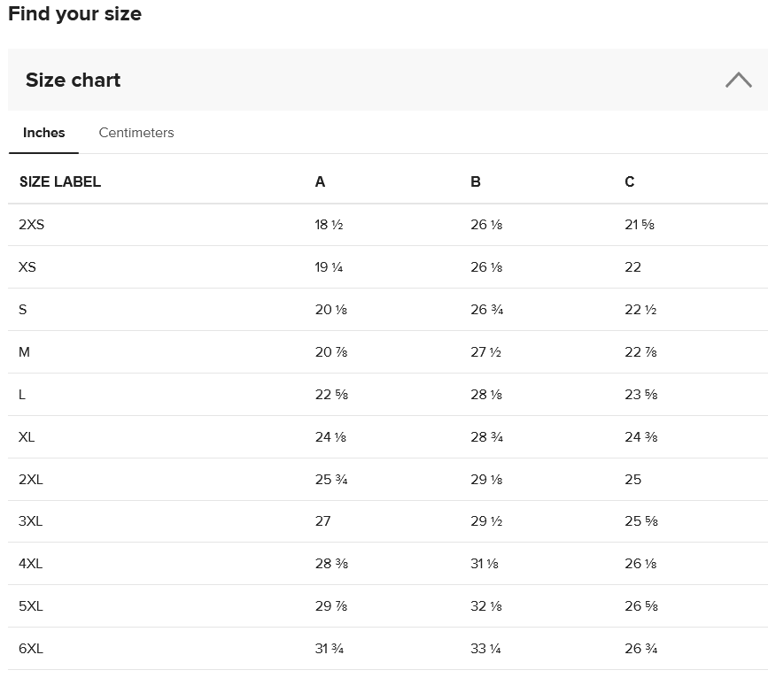This screenshot has width=768, height=678.
Task: Click the M size label
Action: (24, 352)
